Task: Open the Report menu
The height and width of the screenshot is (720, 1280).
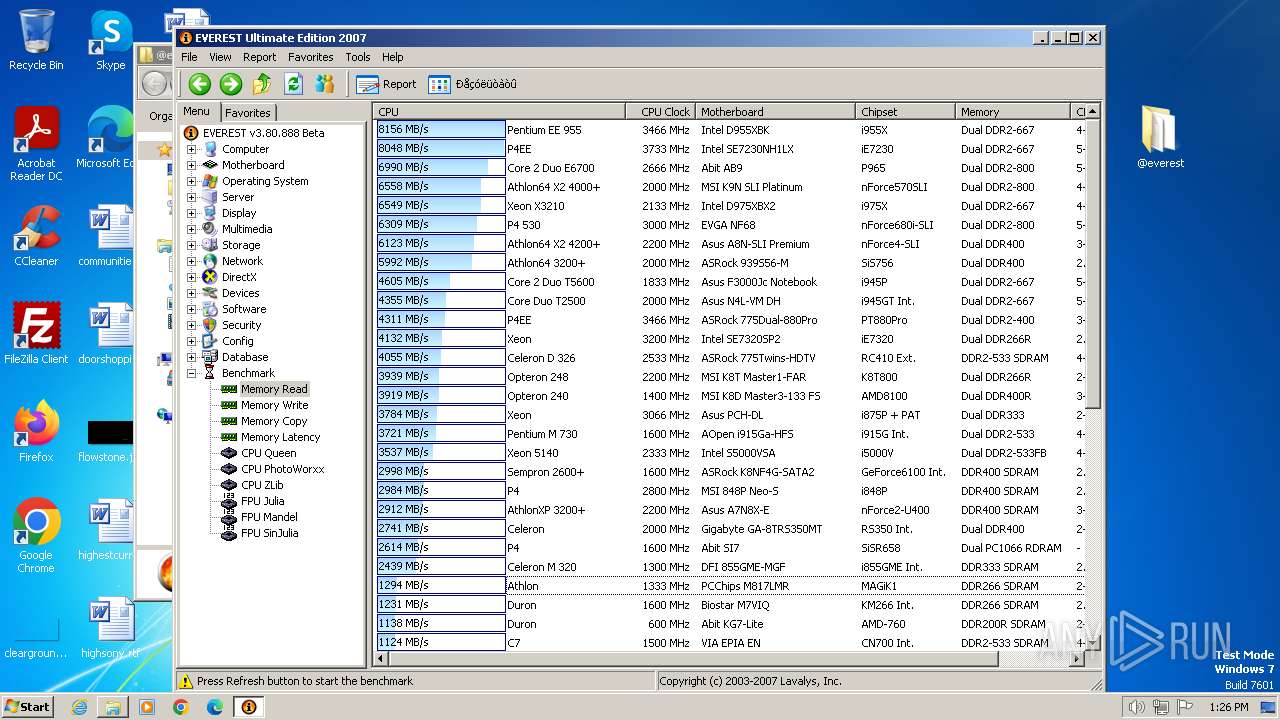Action: coord(259,57)
